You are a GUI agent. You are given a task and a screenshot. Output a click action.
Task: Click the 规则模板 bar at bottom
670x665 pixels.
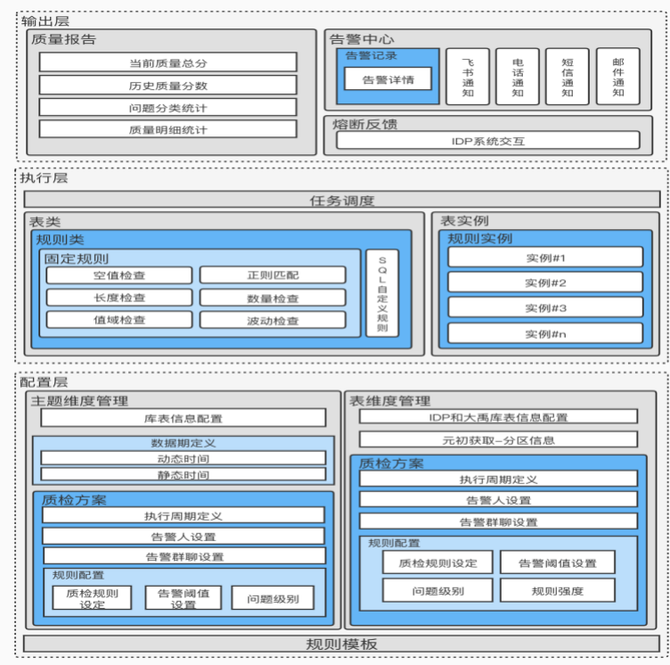[342, 643]
